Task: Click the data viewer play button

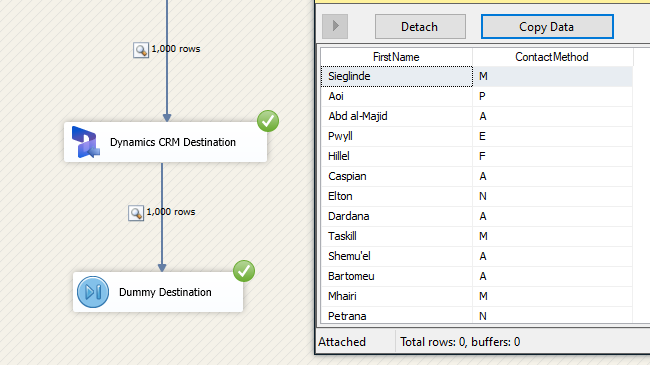Action: click(335, 27)
